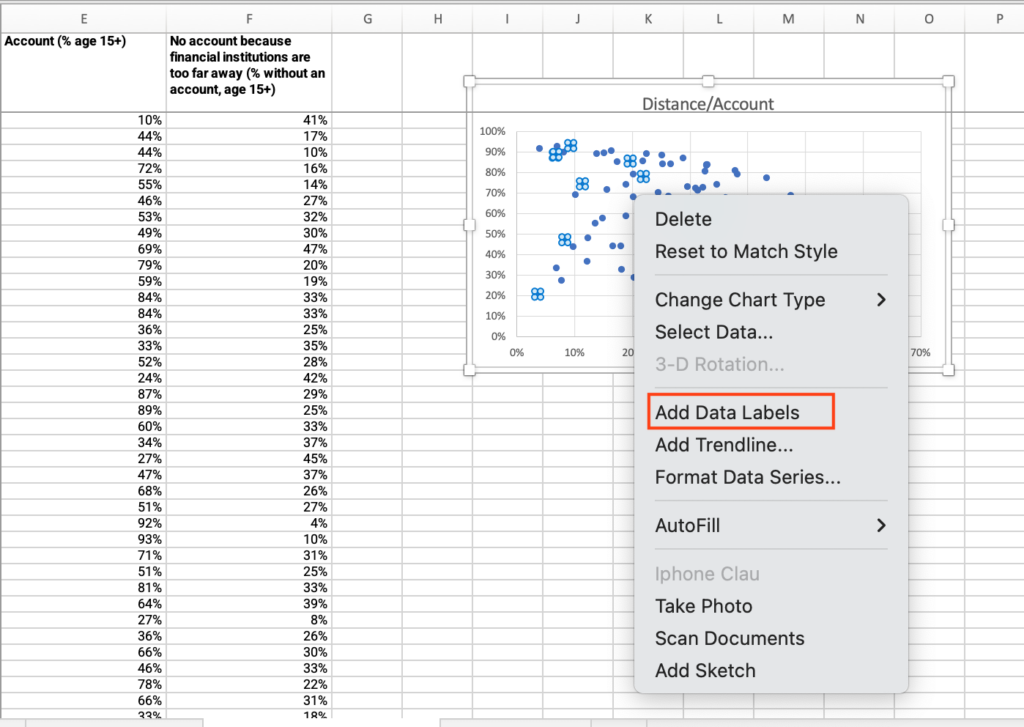Select the cell showing 87%
The image size is (1024, 727).
[x=84, y=395]
